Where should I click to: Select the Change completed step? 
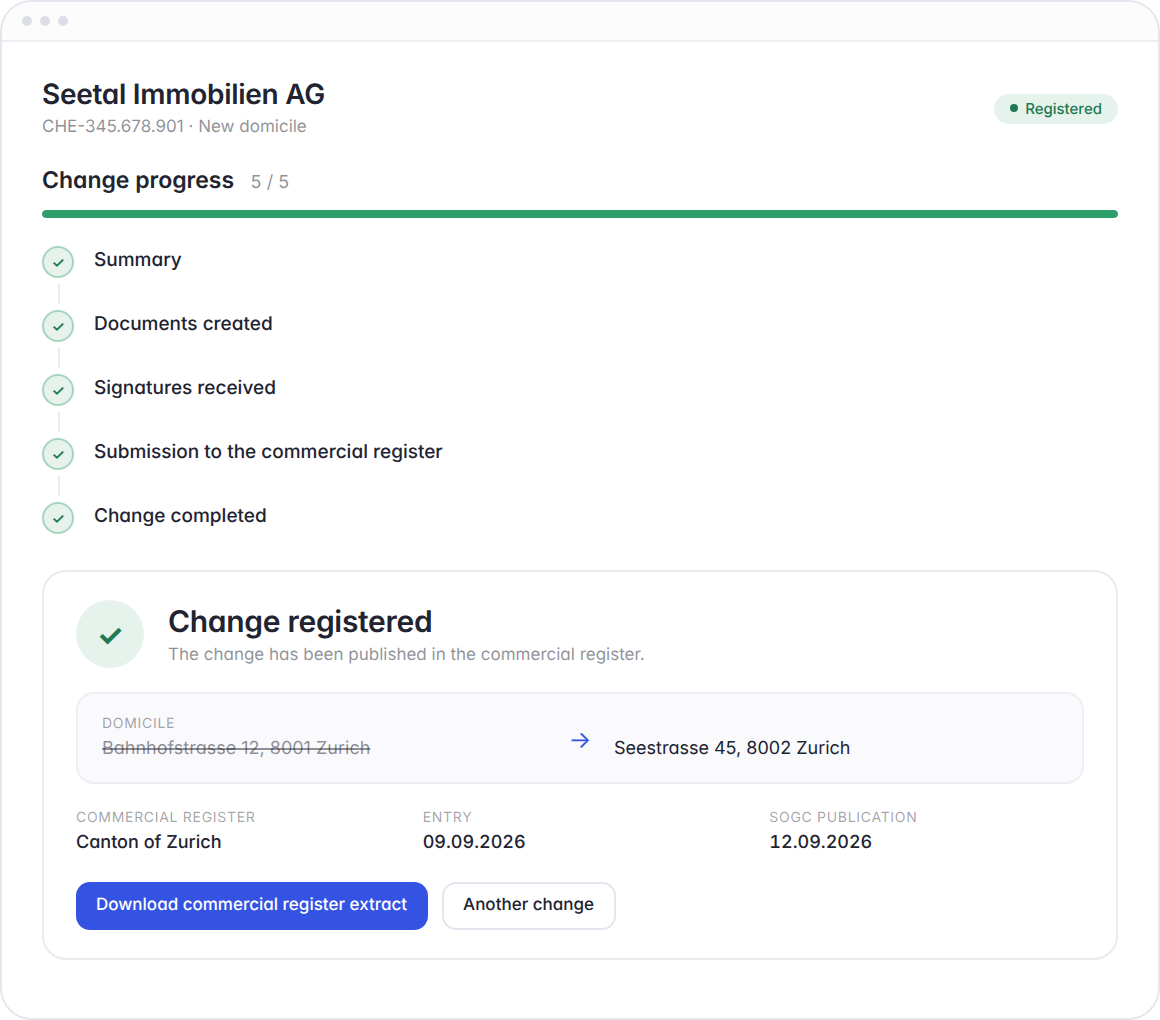[x=180, y=516]
